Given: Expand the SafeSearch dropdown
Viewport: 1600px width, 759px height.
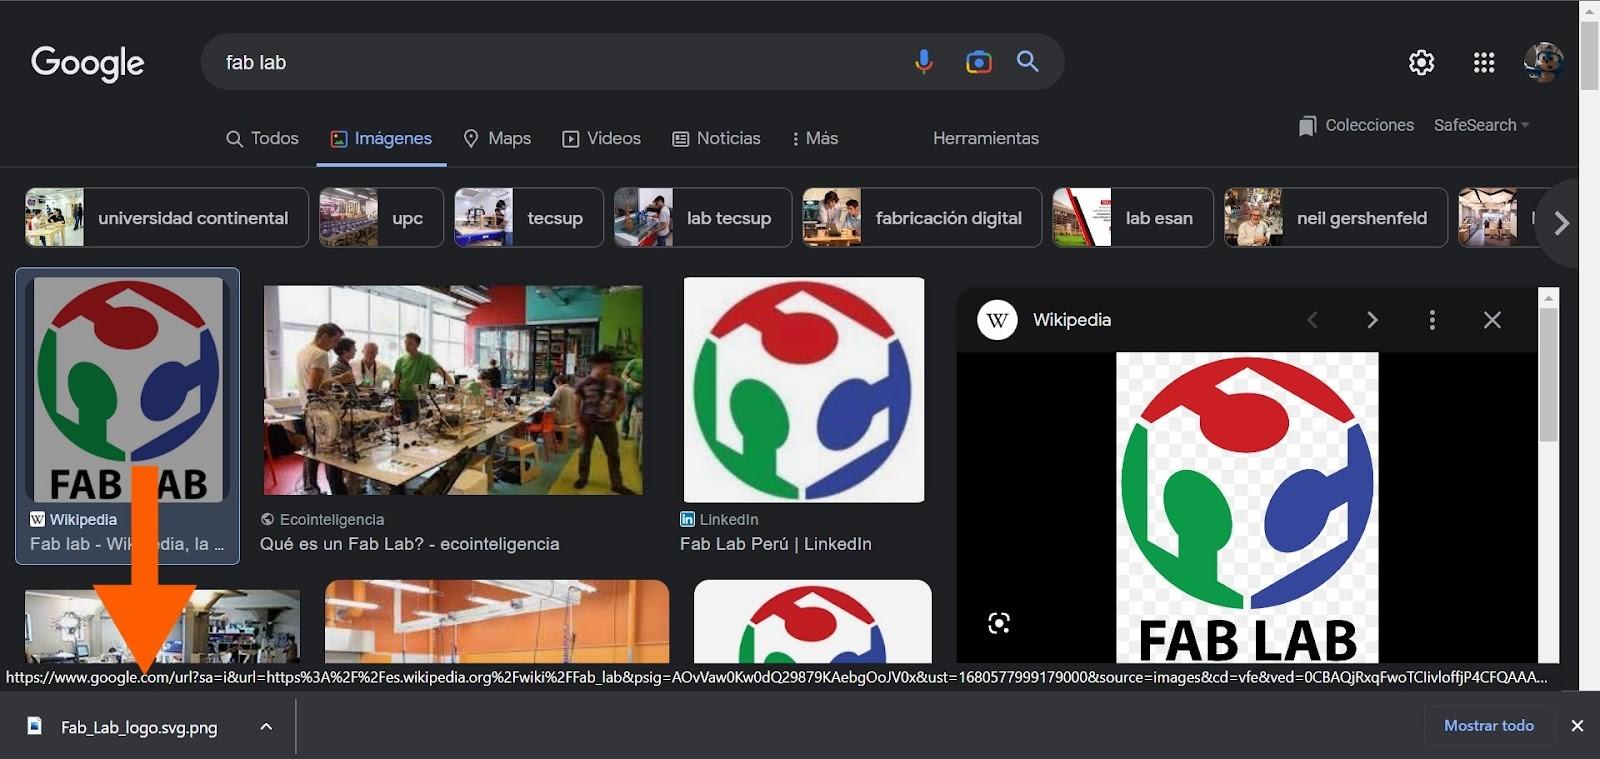Looking at the screenshot, I should (x=1481, y=125).
